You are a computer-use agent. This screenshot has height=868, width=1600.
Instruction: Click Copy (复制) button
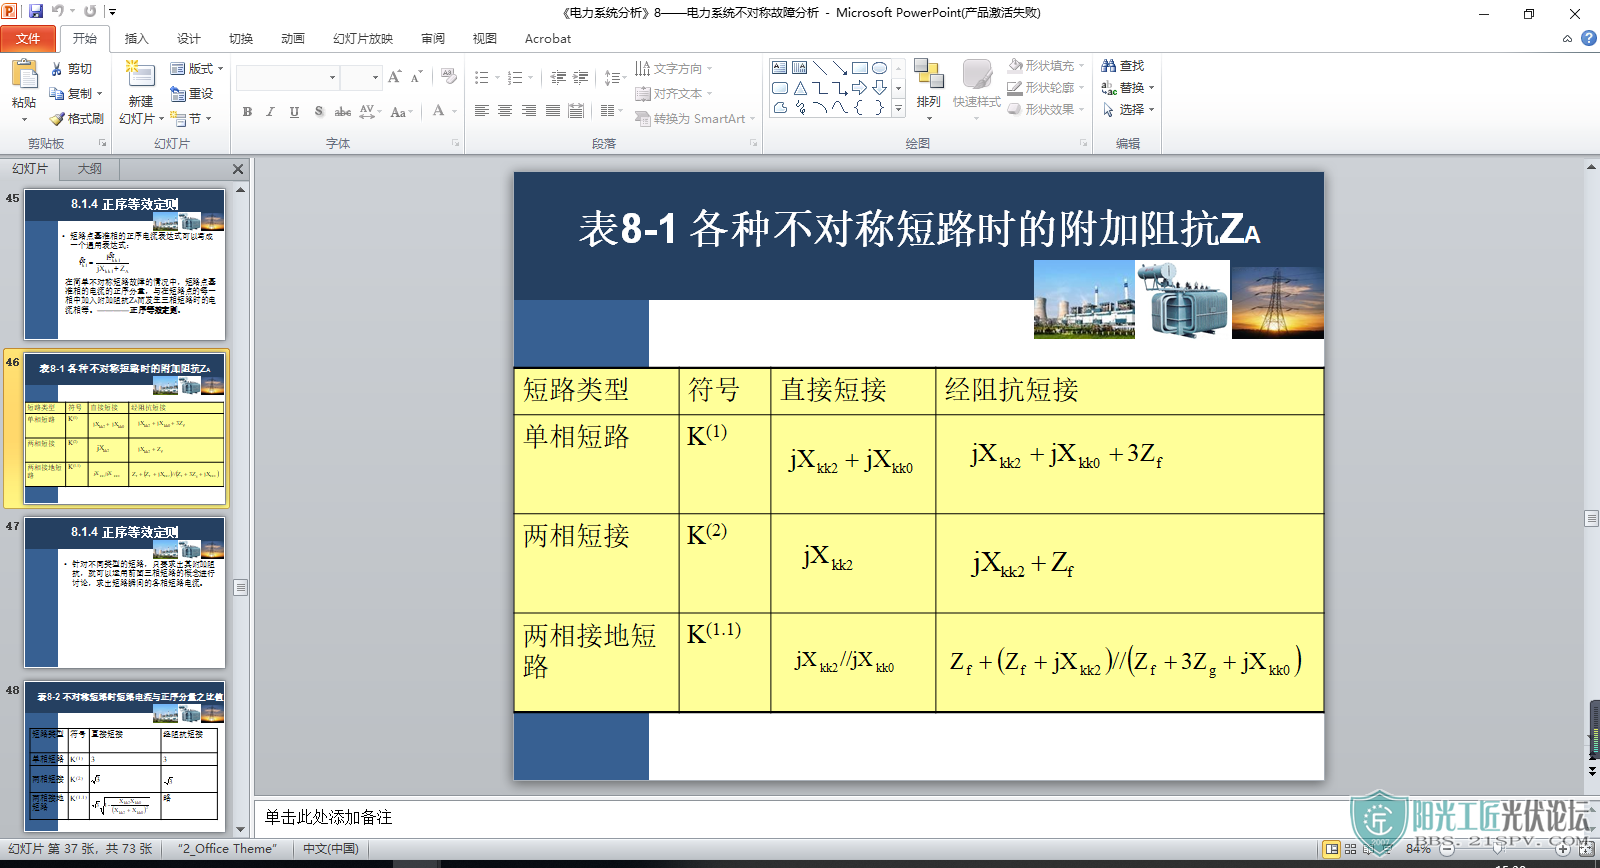(x=76, y=93)
